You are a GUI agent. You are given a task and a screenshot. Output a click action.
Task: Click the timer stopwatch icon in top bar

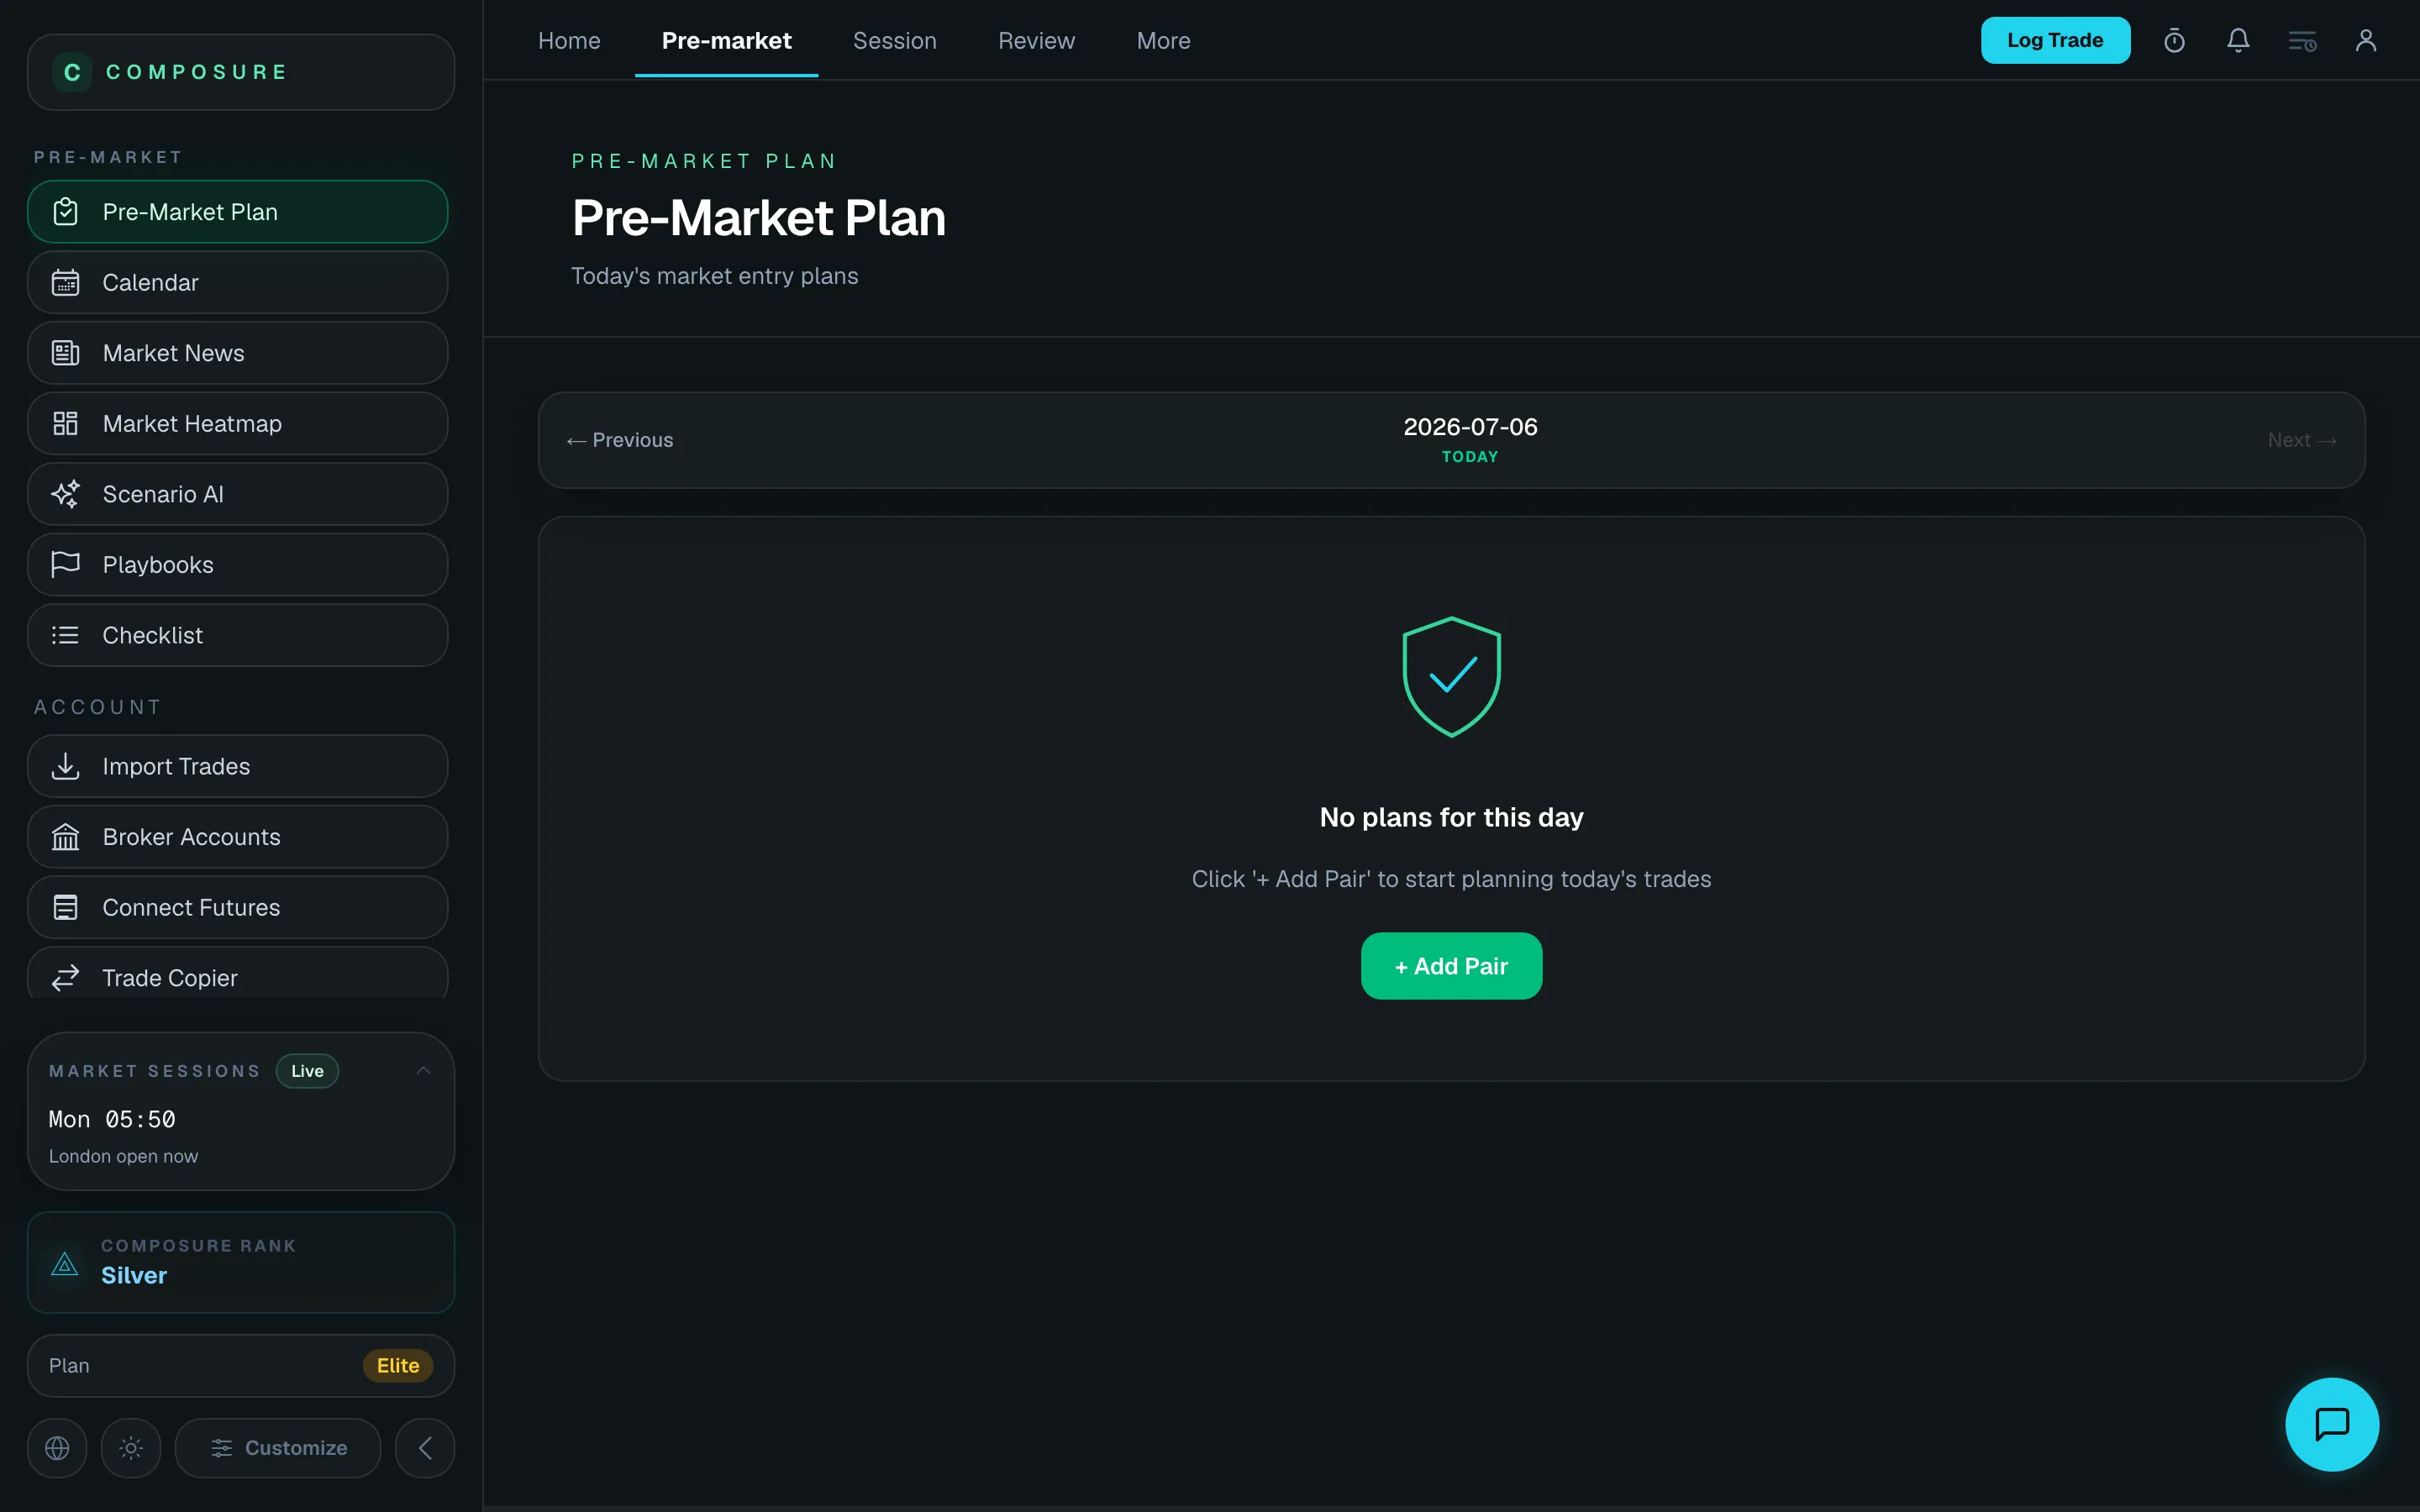[2174, 41]
